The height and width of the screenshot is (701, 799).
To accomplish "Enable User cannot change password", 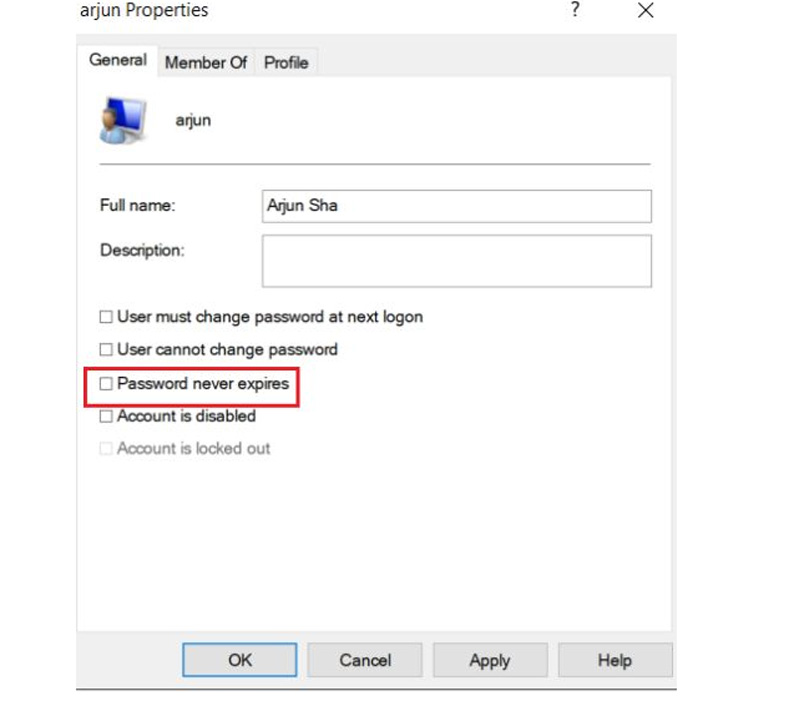I will click(x=106, y=349).
